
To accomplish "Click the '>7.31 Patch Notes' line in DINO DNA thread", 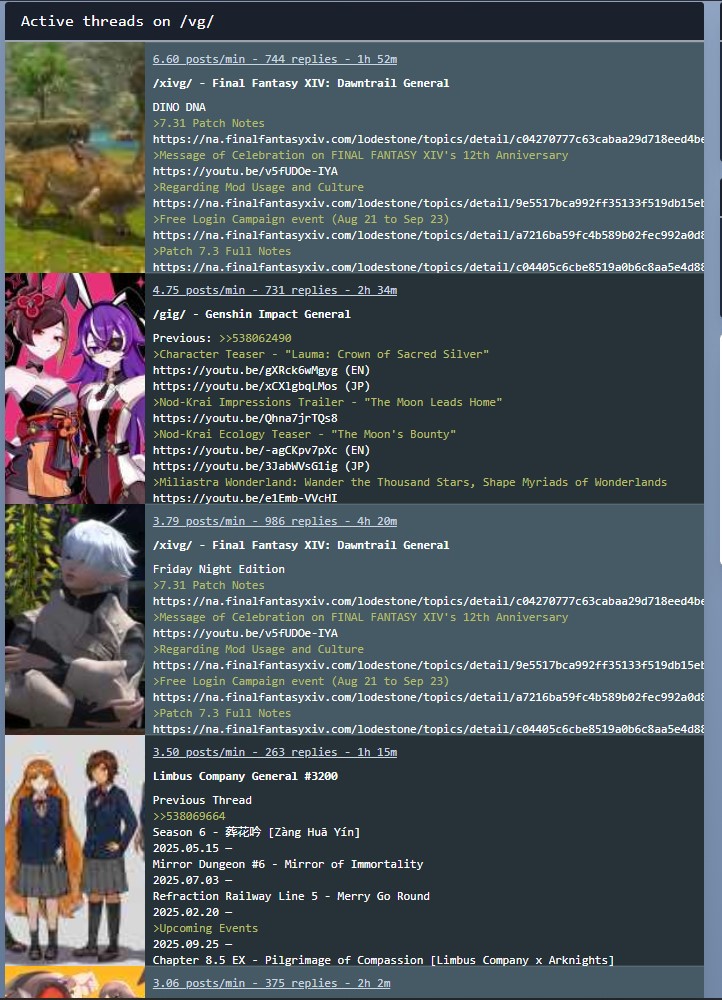I will click(x=209, y=123).
